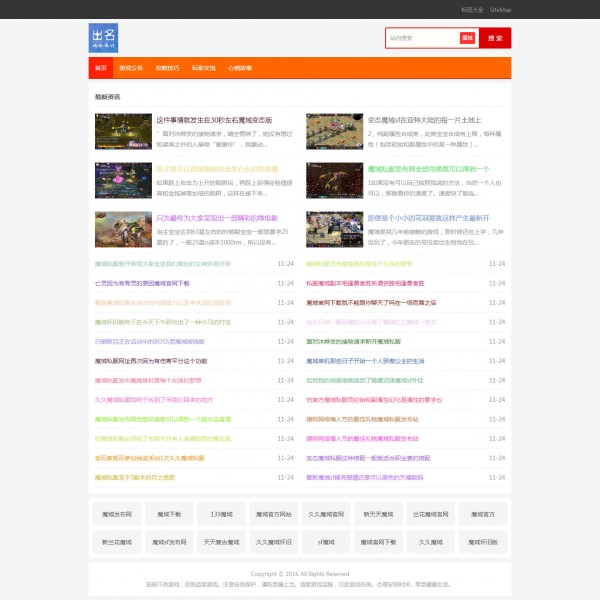The width and height of the screenshot is (600, 600).
Task: Open thumbnail of the 只为最终为大家呈现 article
Action: coord(123,229)
